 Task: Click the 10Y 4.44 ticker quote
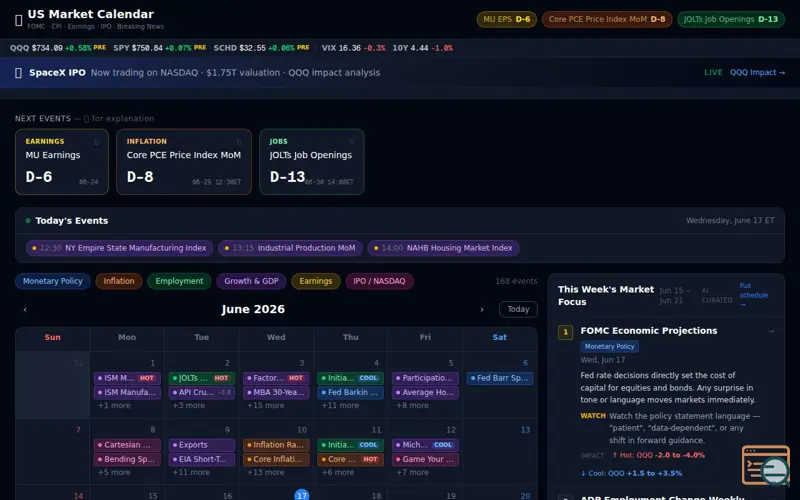pyautogui.click(x=422, y=48)
